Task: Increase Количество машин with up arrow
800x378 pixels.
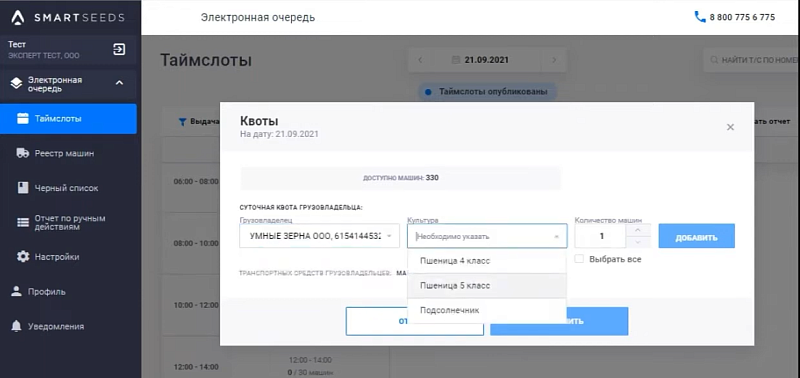Action: (x=638, y=230)
